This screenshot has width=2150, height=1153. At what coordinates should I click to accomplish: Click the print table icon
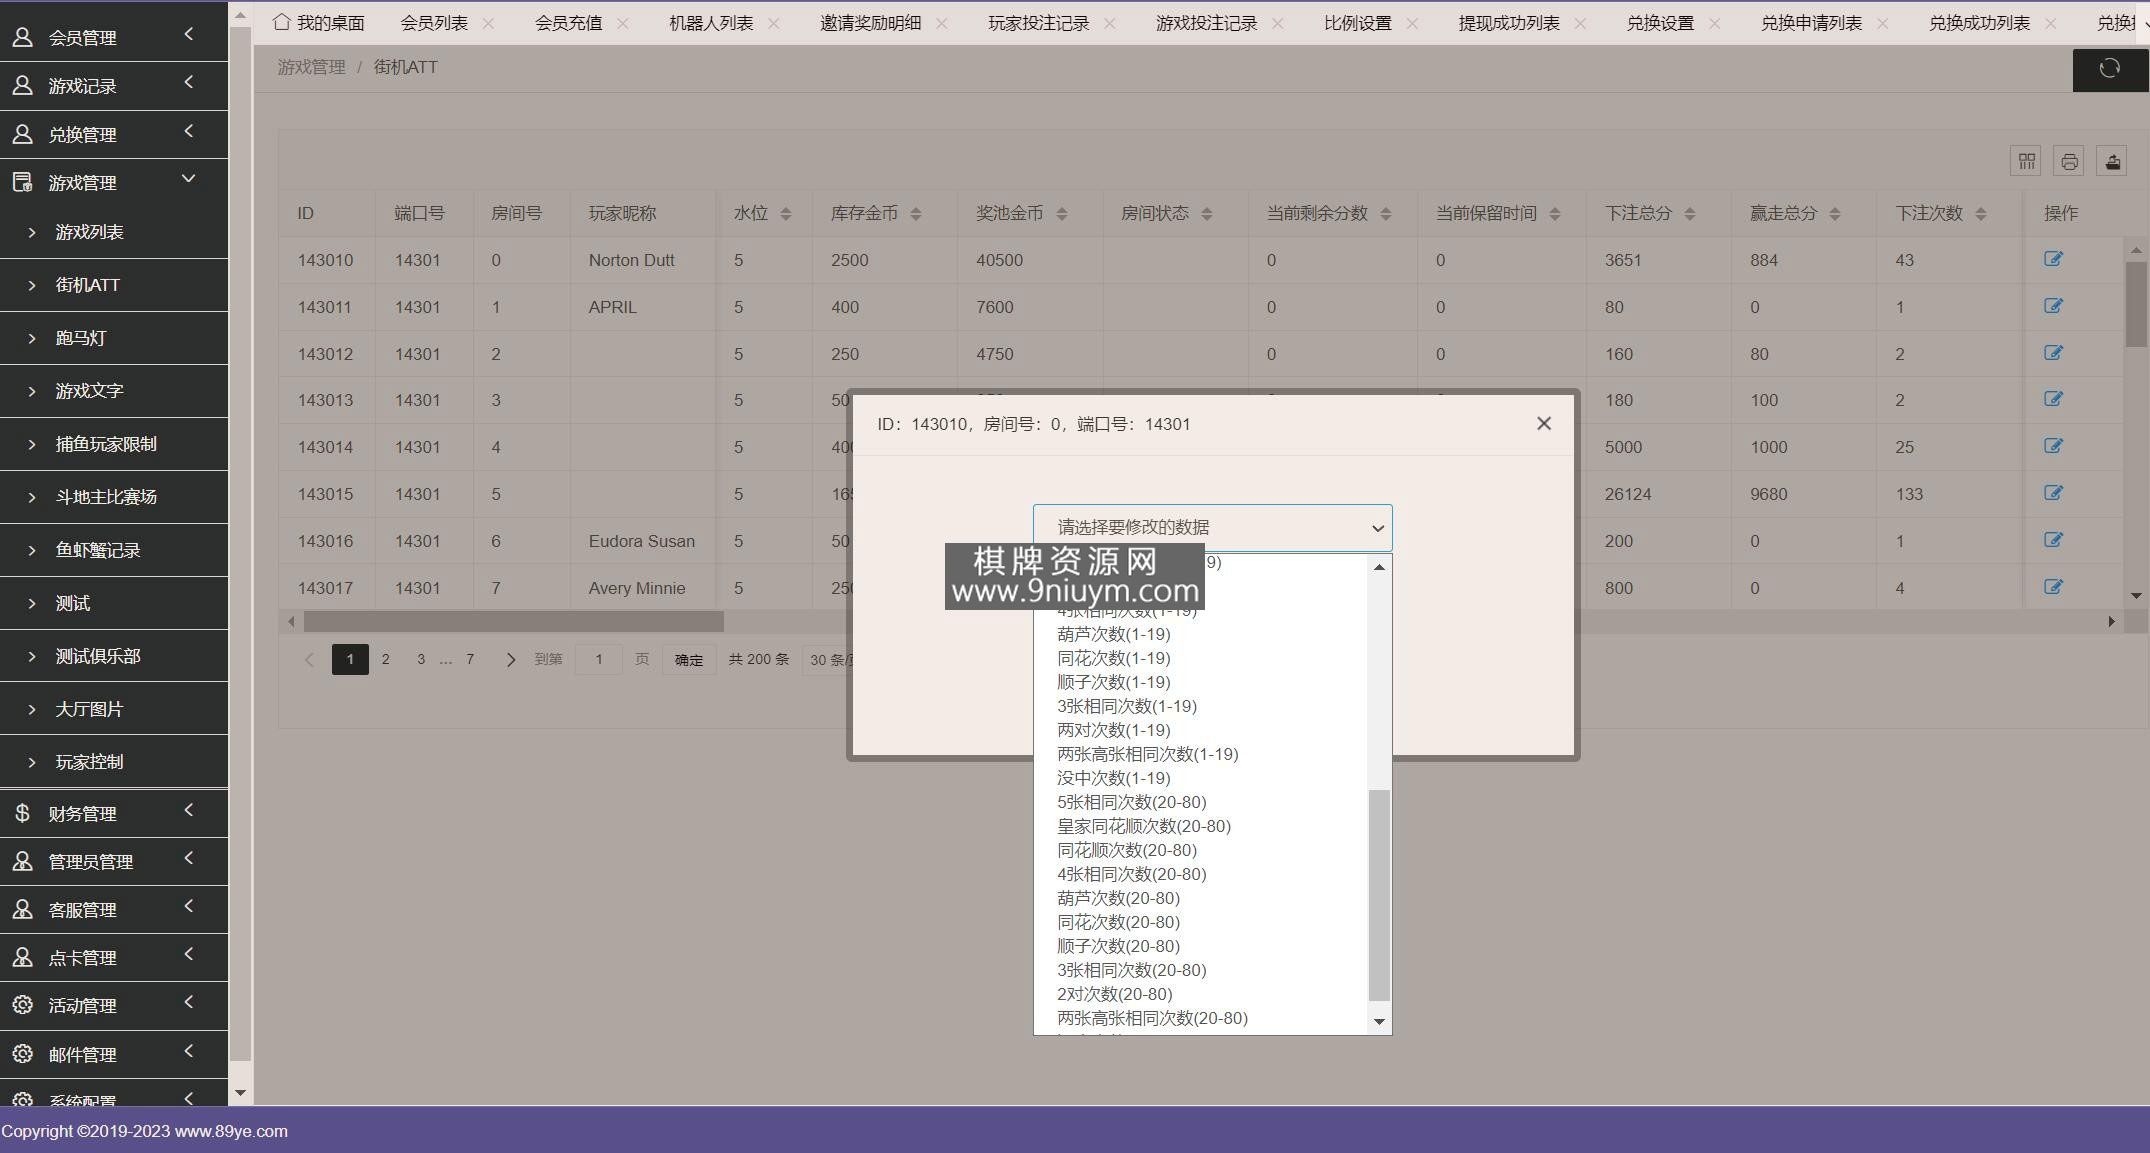click(x=2069, y=161)
